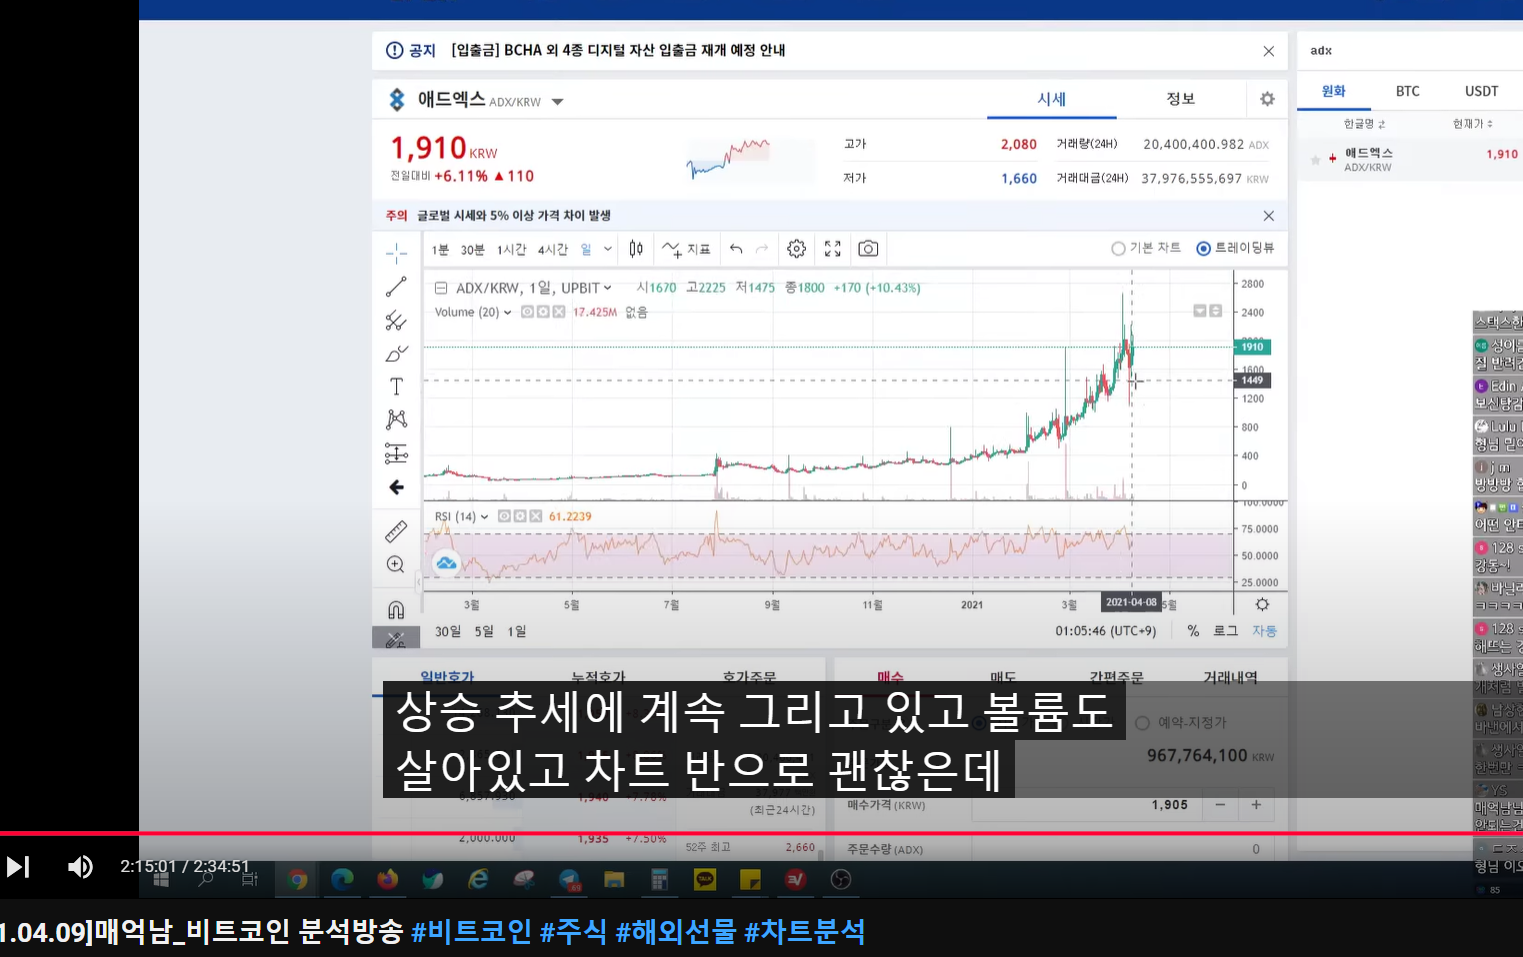Maximize the pane with the up-down arrow button
Screen dimensions: 1523x957
coord(1216,311)
